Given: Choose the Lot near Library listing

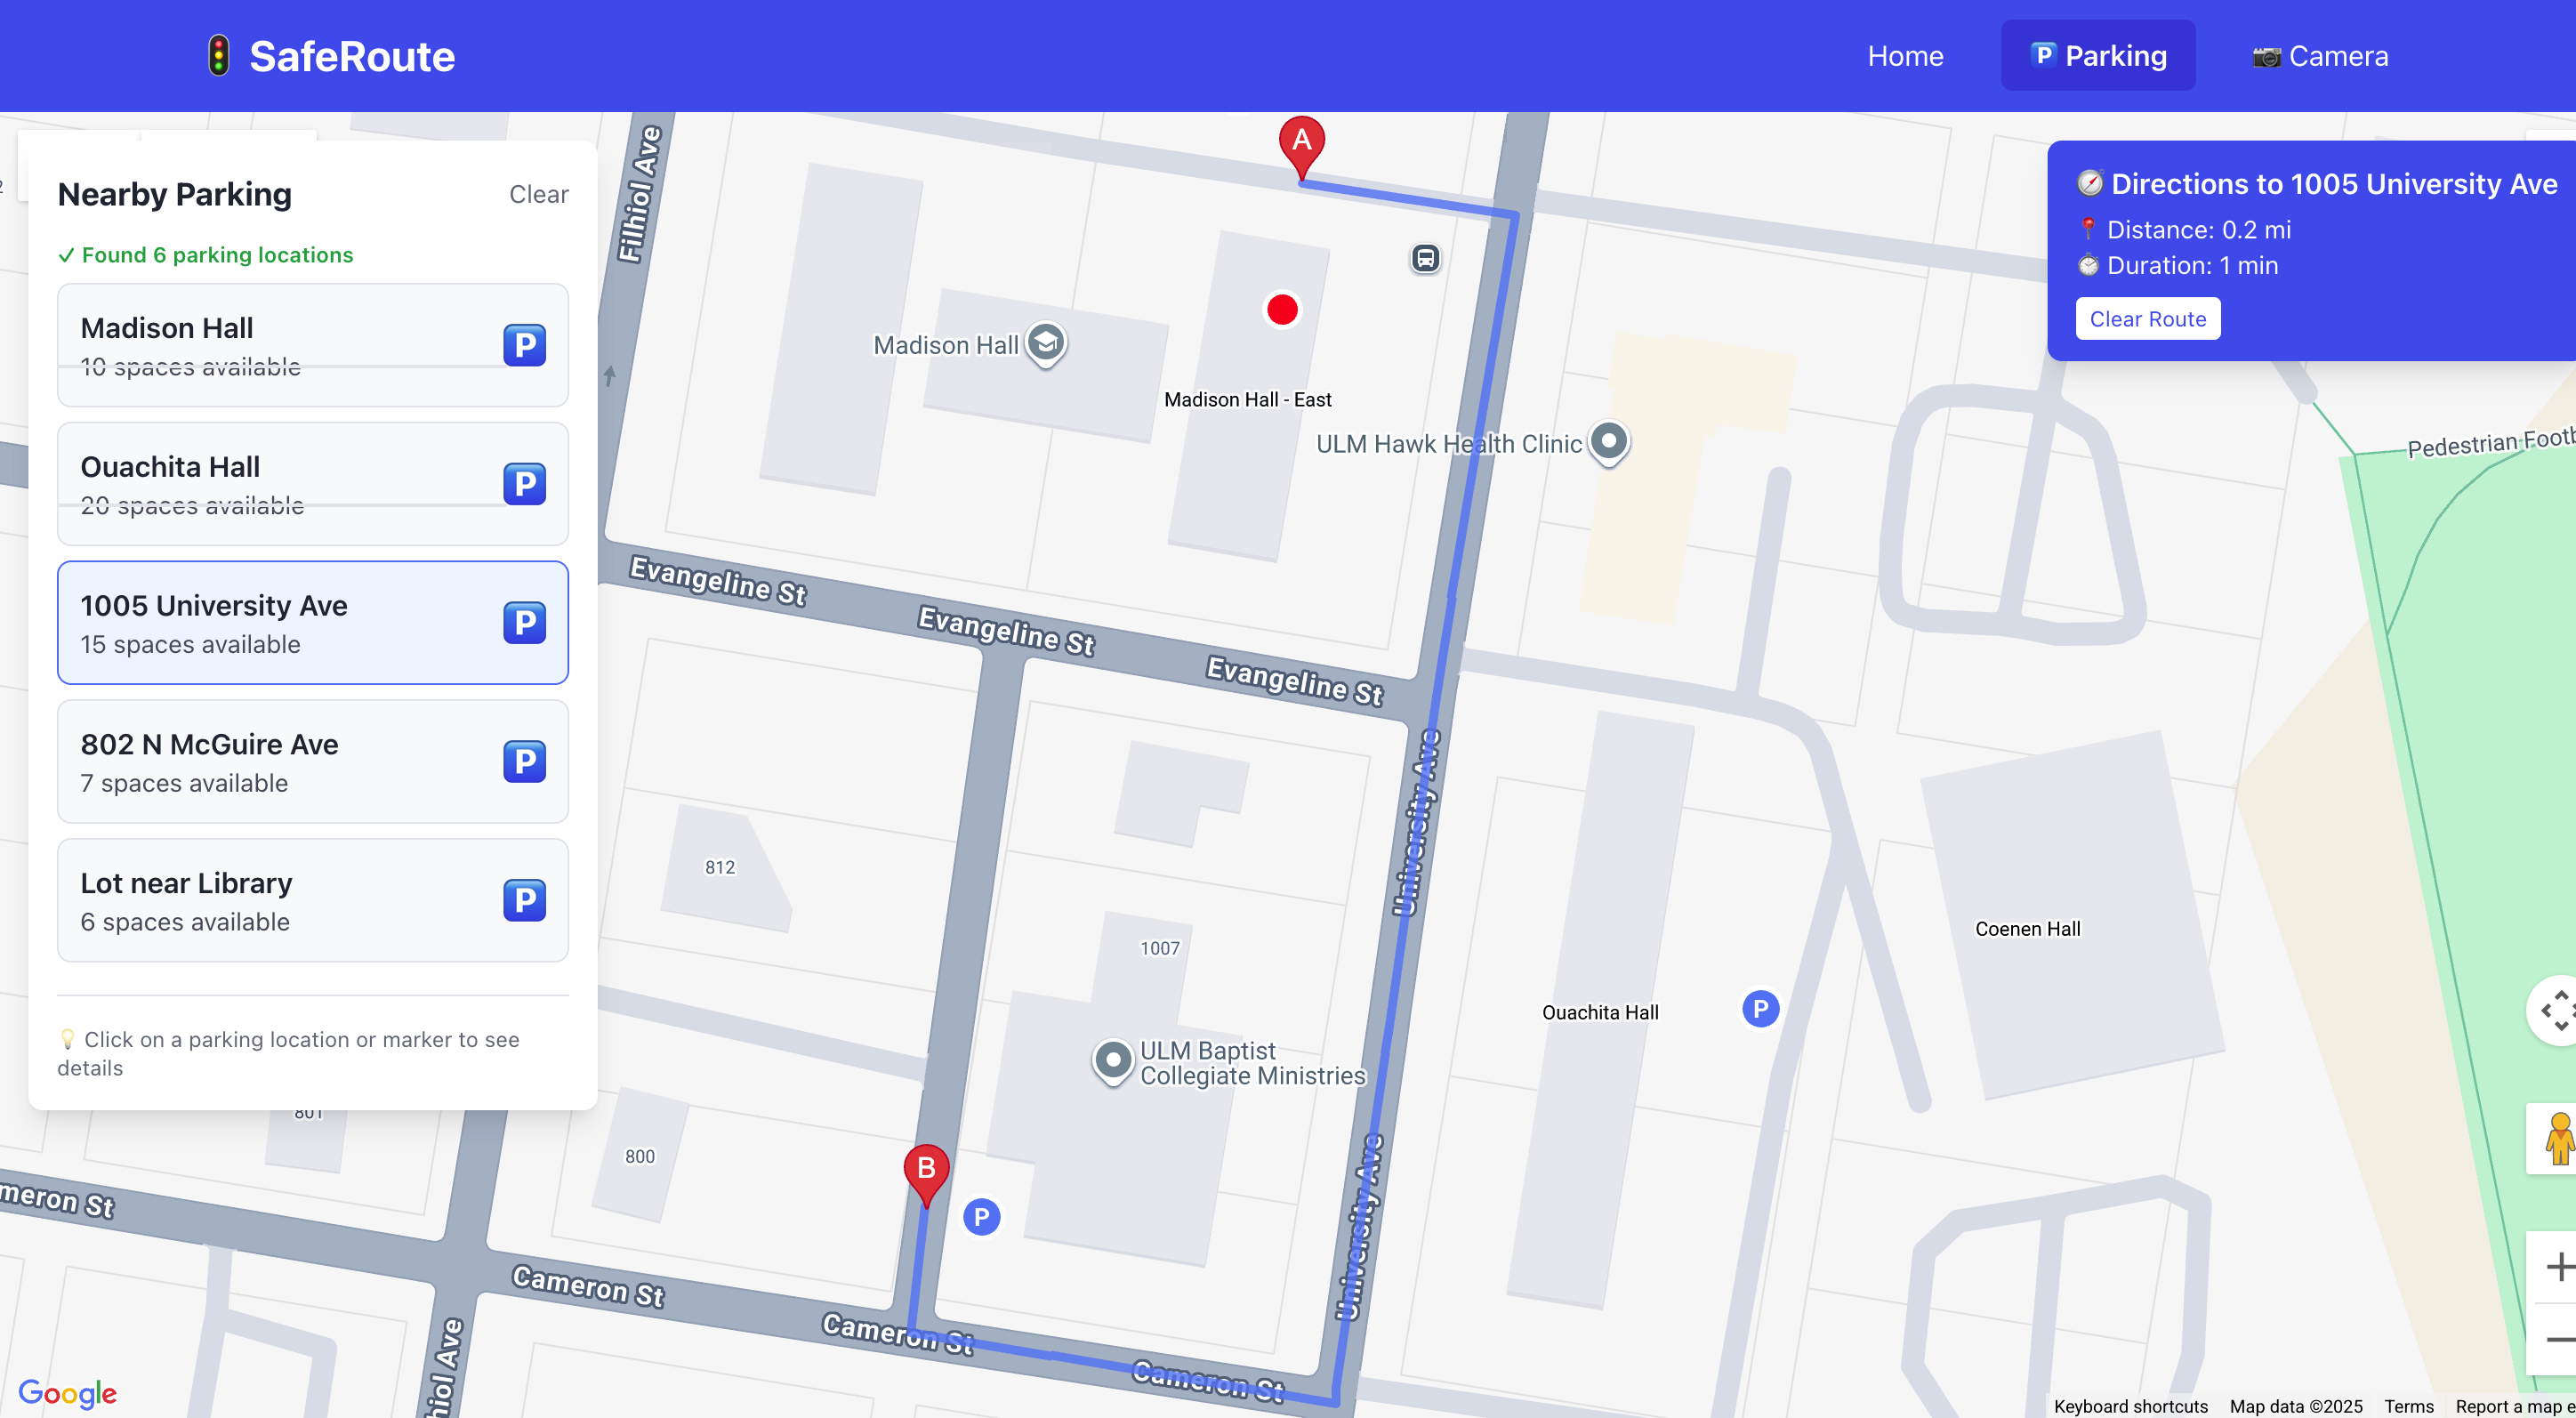Looking at the screenshot, I should click(312, 901).
